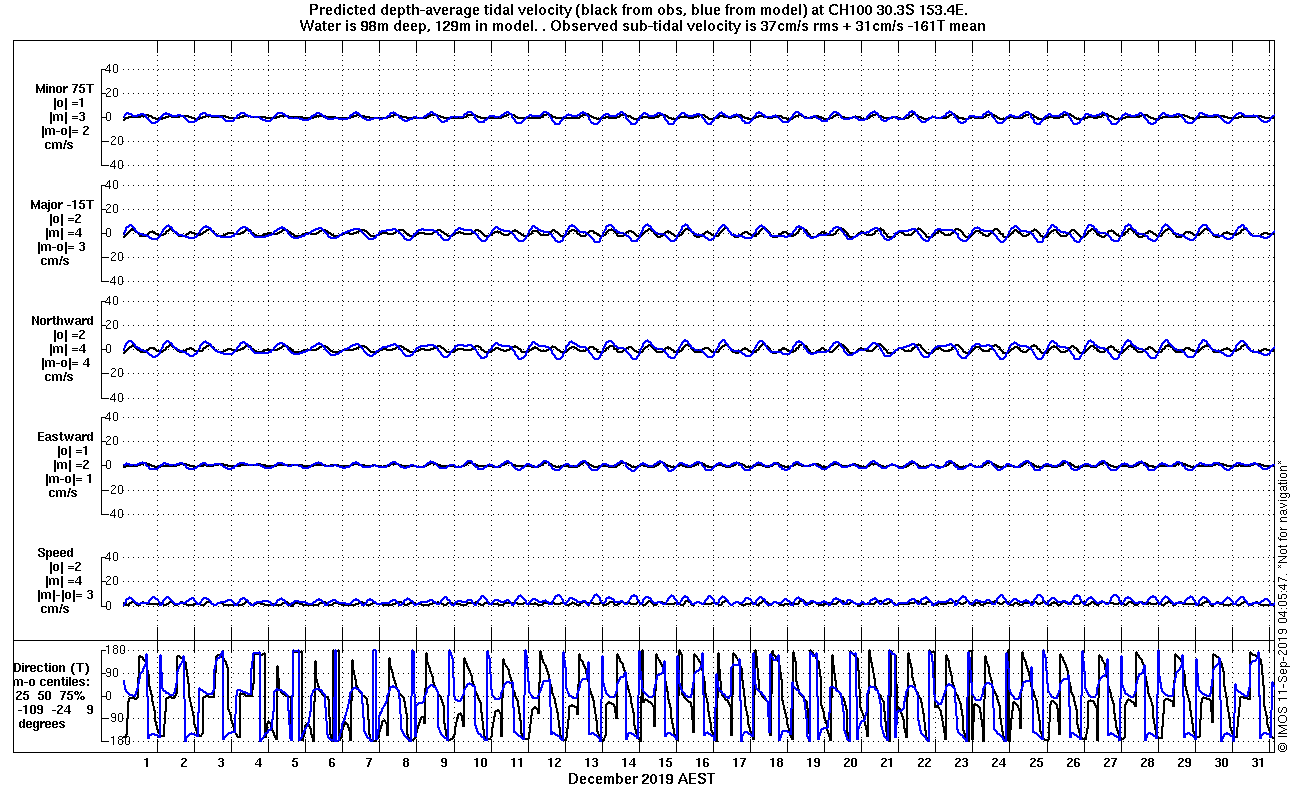Click the '|m-o|= 4' value under Northward
Image resolution: width=1300 pixels, height=800 pixels.
point(66,363)
